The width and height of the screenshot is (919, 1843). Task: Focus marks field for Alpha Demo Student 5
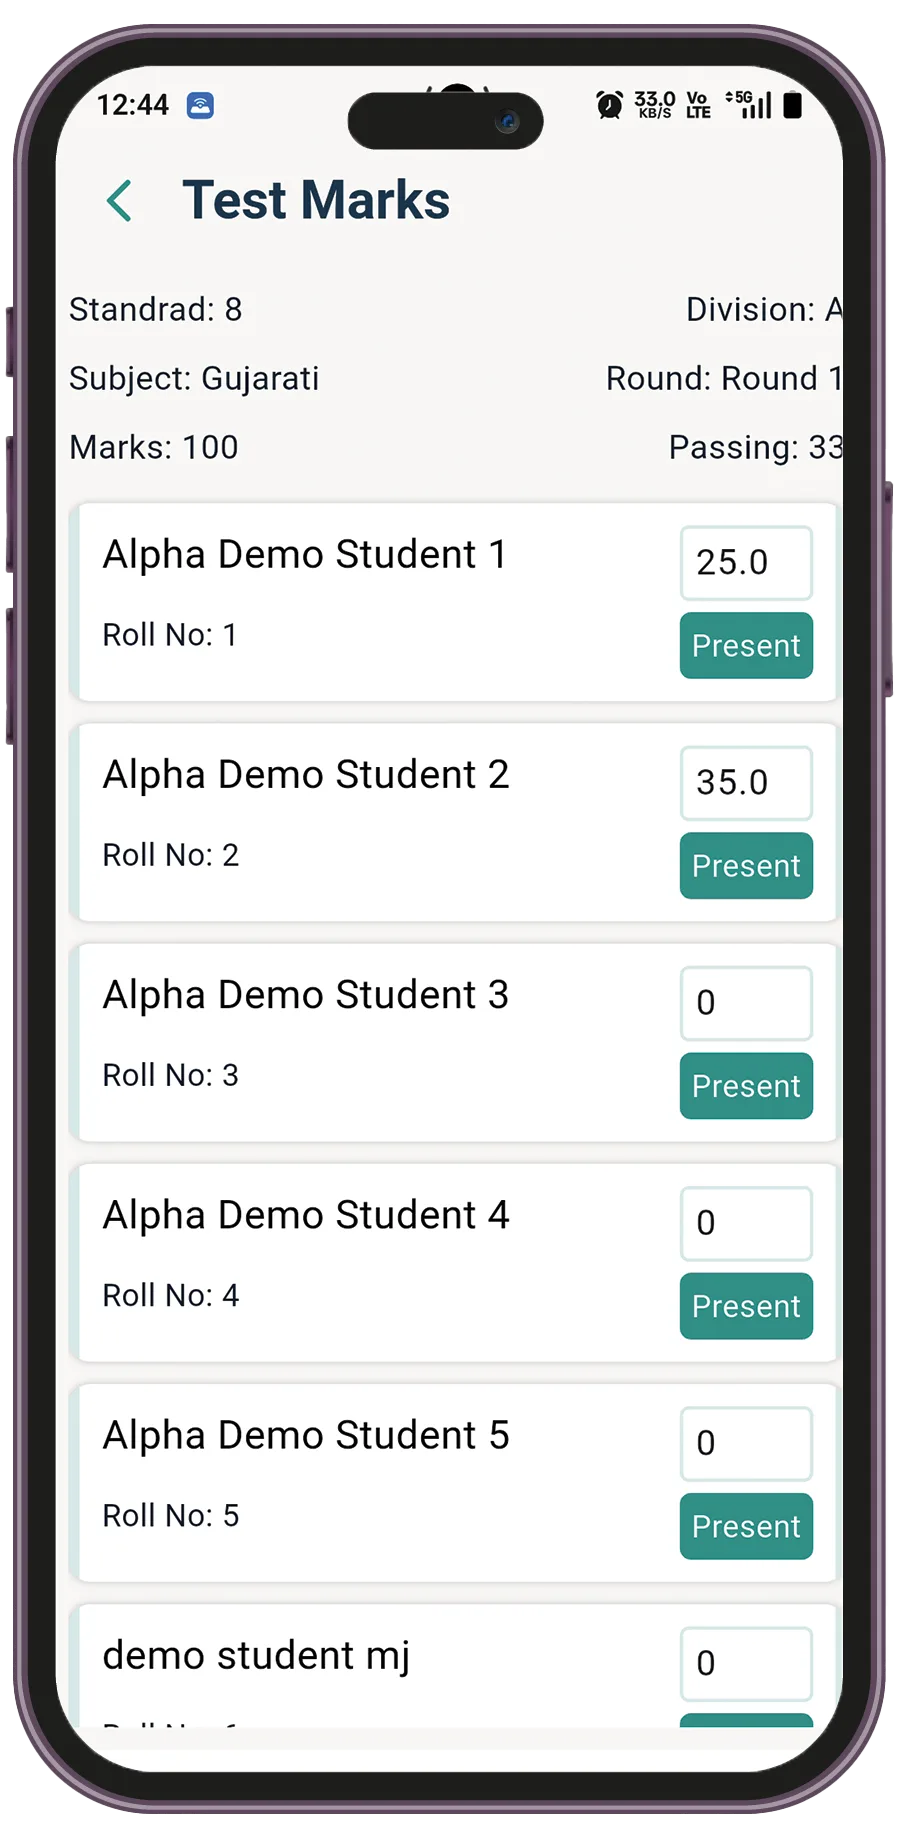pyautogui.click(x=746, y=1443)
